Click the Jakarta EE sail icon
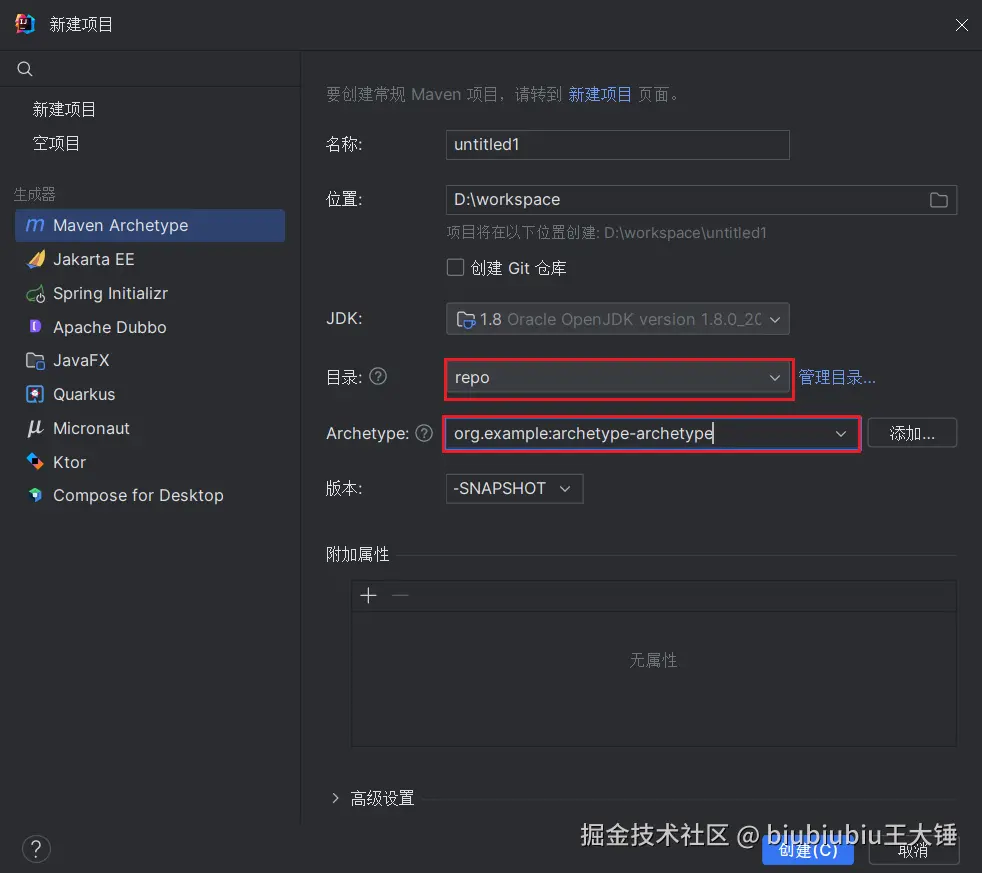Viewport: 982px width, 873px height. pos(36,259)
